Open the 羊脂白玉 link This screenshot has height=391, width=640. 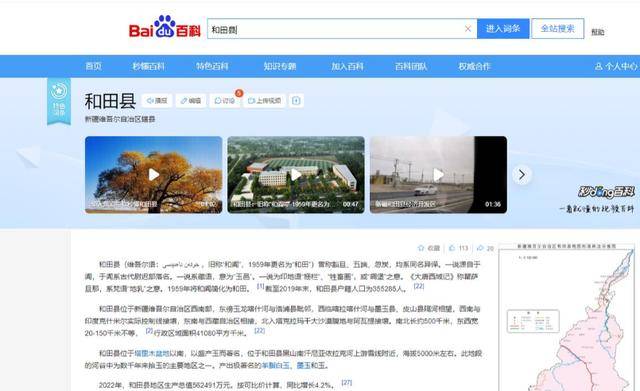[x=275, y=365]
